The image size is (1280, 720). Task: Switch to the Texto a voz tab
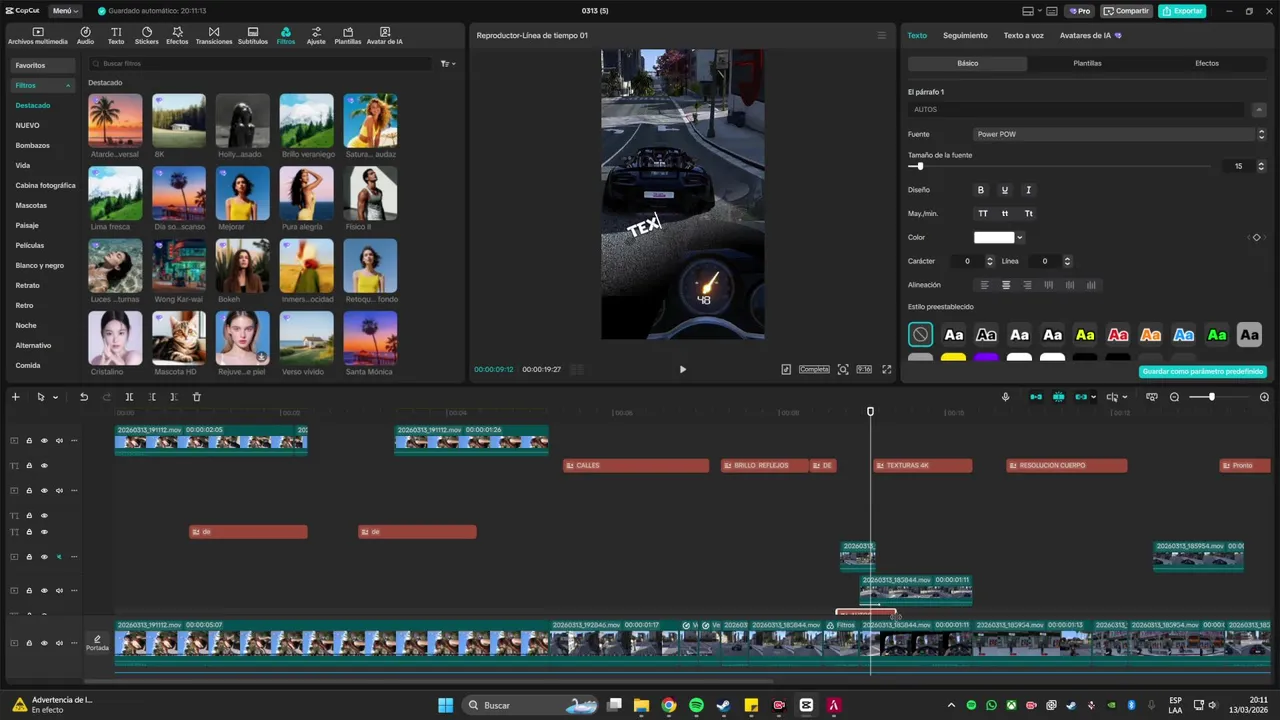pos(1024,36)
